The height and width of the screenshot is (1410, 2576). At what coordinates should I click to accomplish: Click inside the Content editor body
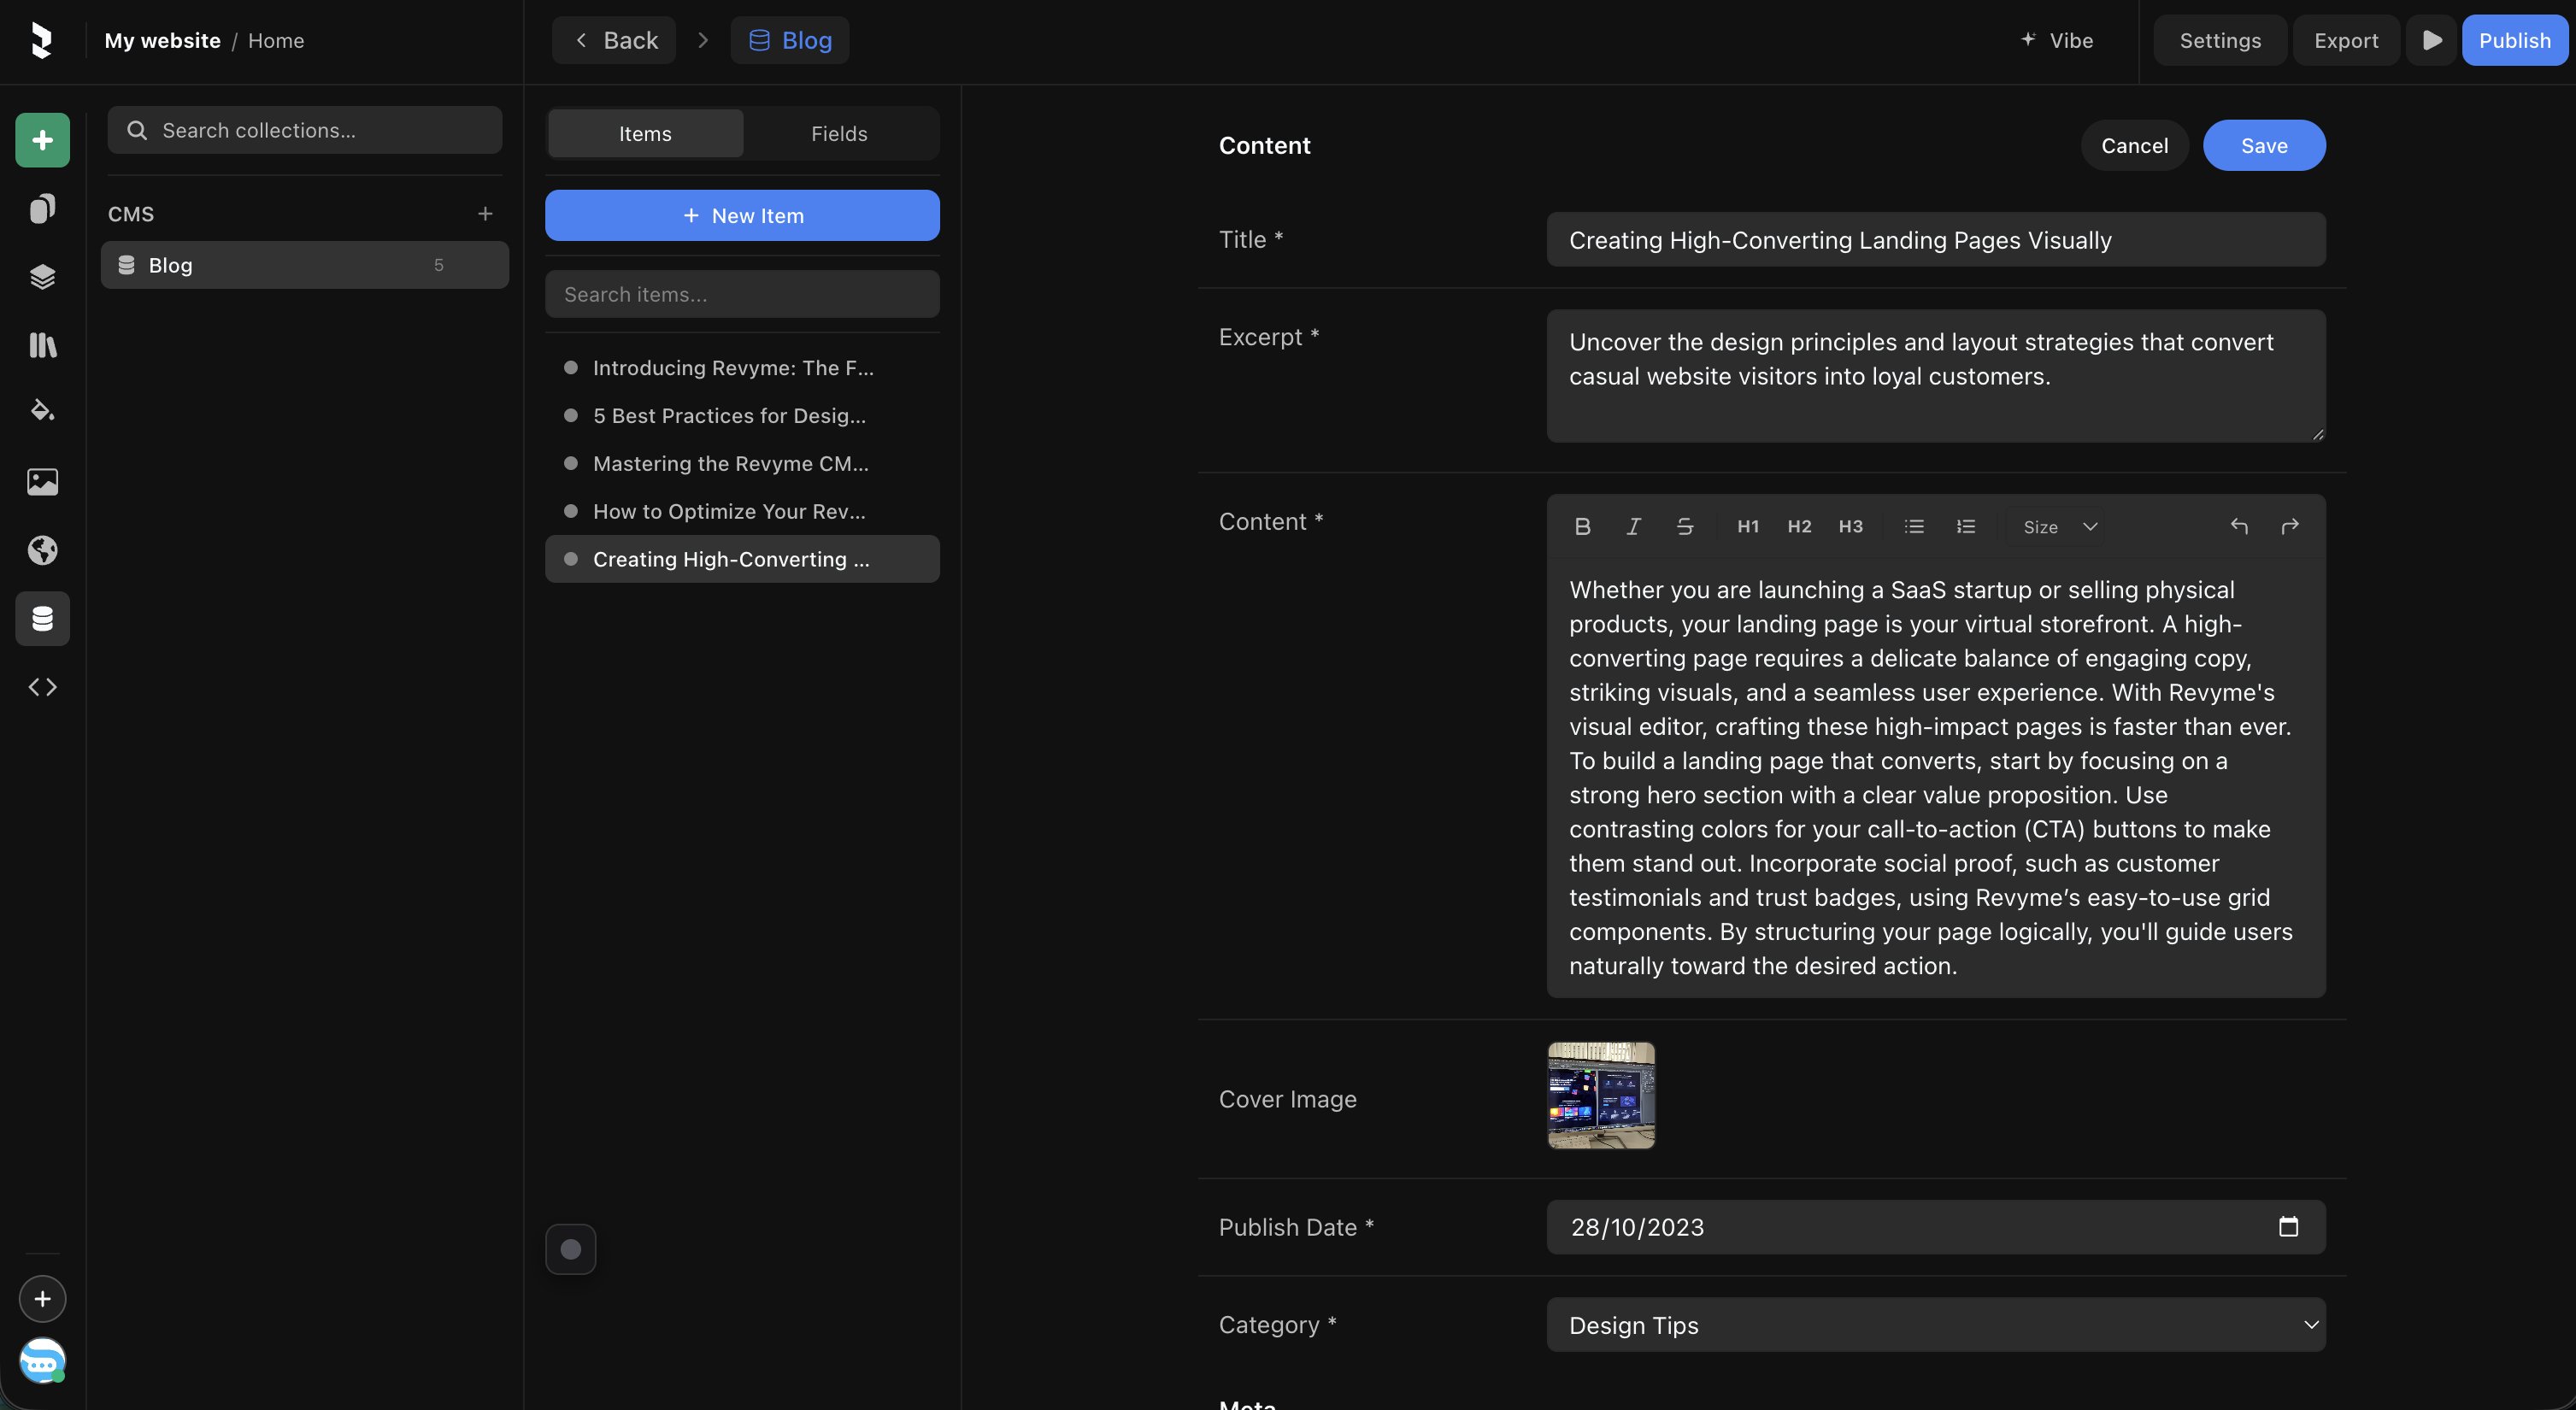[x=1936, y=777]
